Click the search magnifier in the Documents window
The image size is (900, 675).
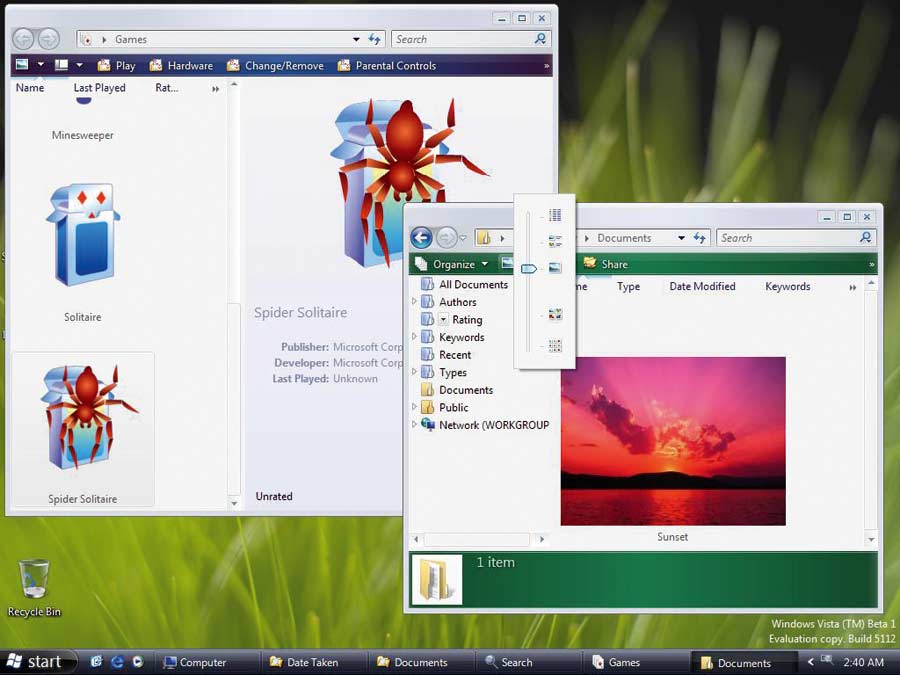[x=866, y=238]
